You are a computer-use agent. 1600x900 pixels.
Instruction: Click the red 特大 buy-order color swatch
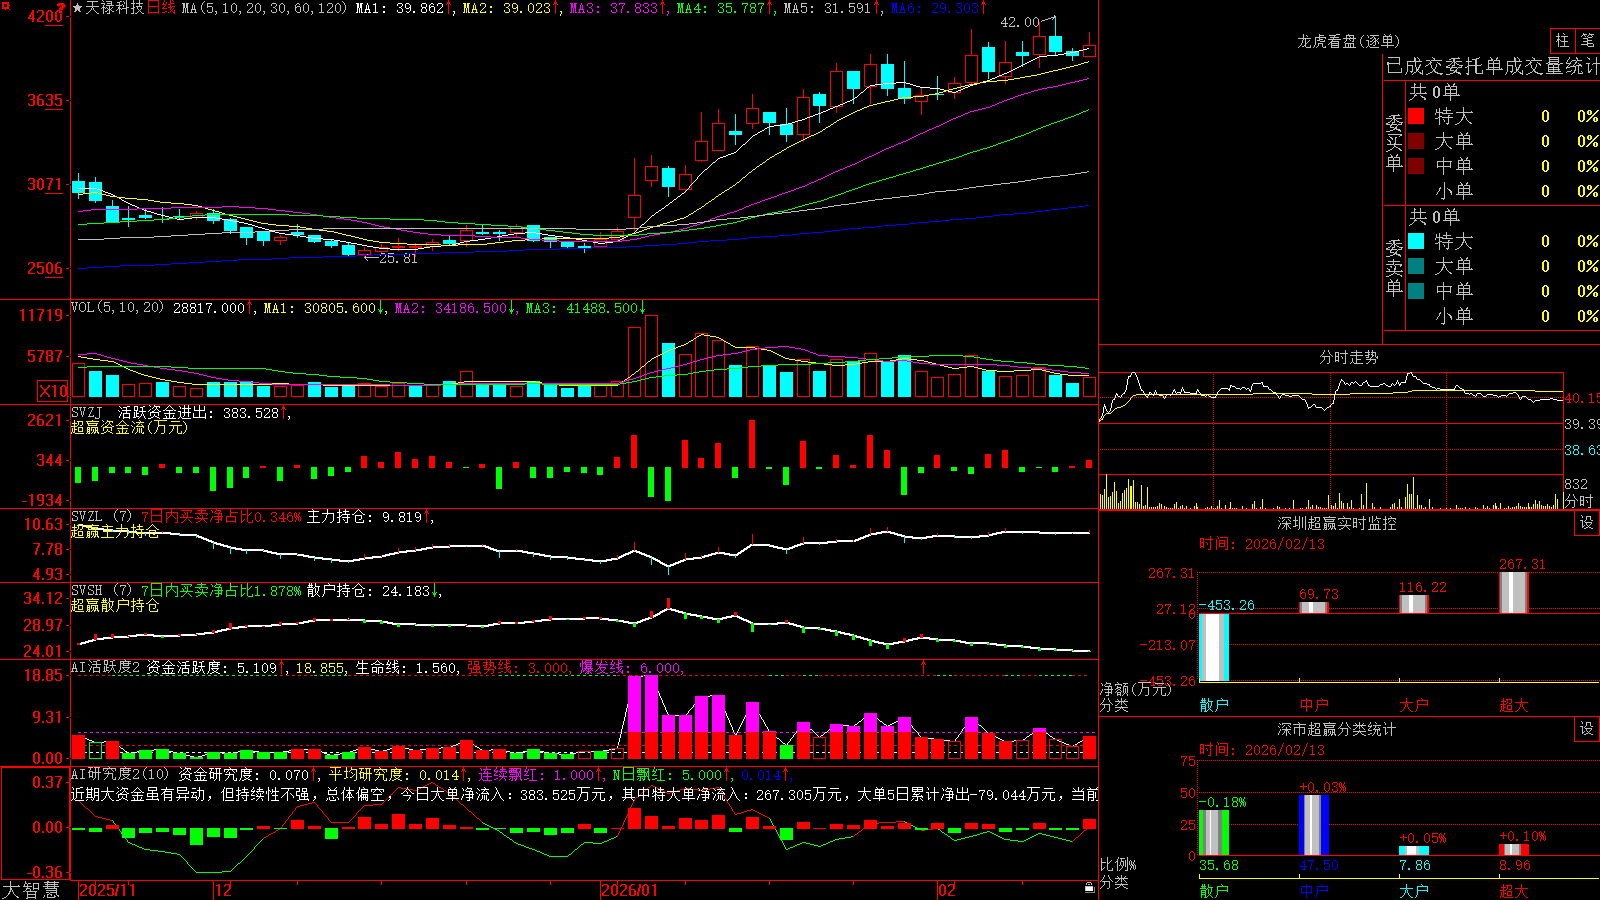point(1416,116)
